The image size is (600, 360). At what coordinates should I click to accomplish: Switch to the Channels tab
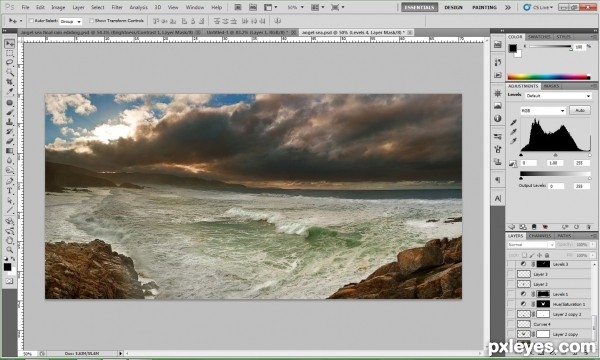540,236
